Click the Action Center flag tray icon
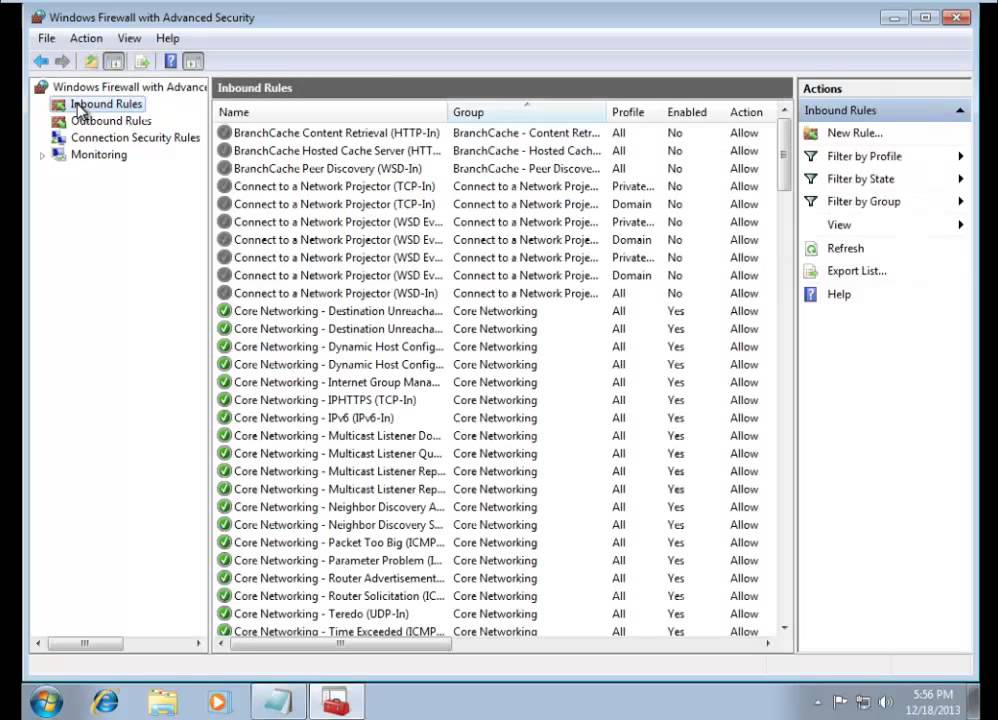Image resolution: width=998 pixels, height=720 pixels. click(x=840, y=702)
